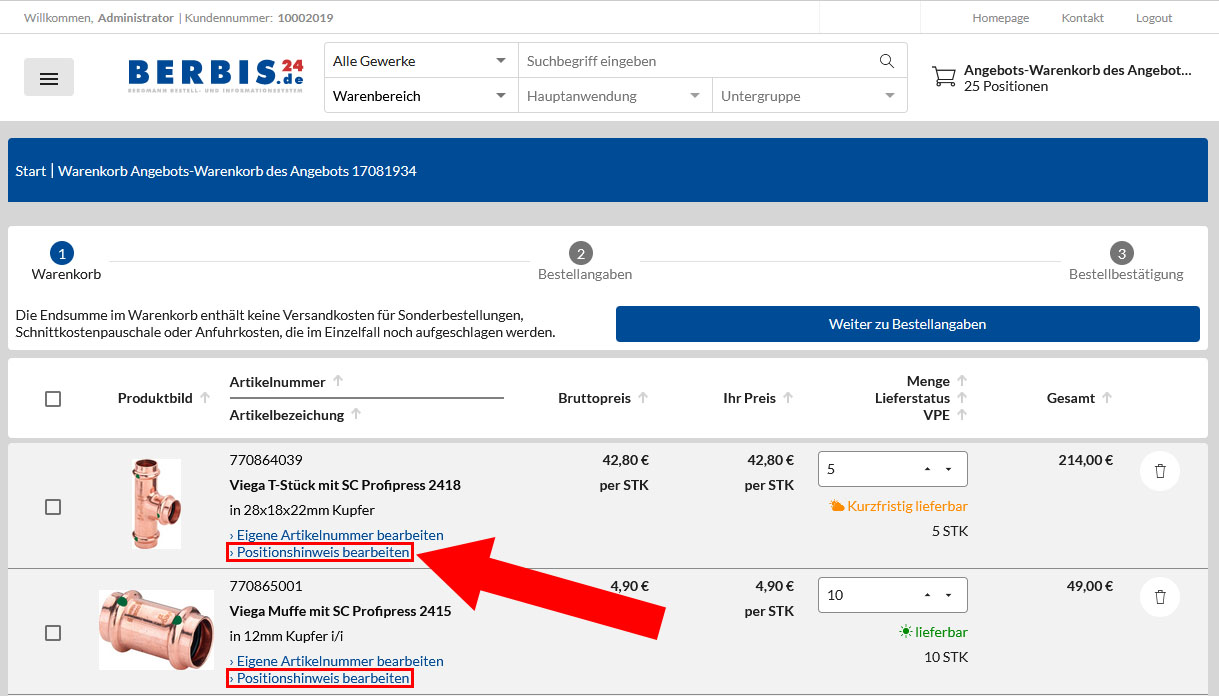
Task: Open Viega T-Stück mit SC Profipress 2418
Action: 345,485
